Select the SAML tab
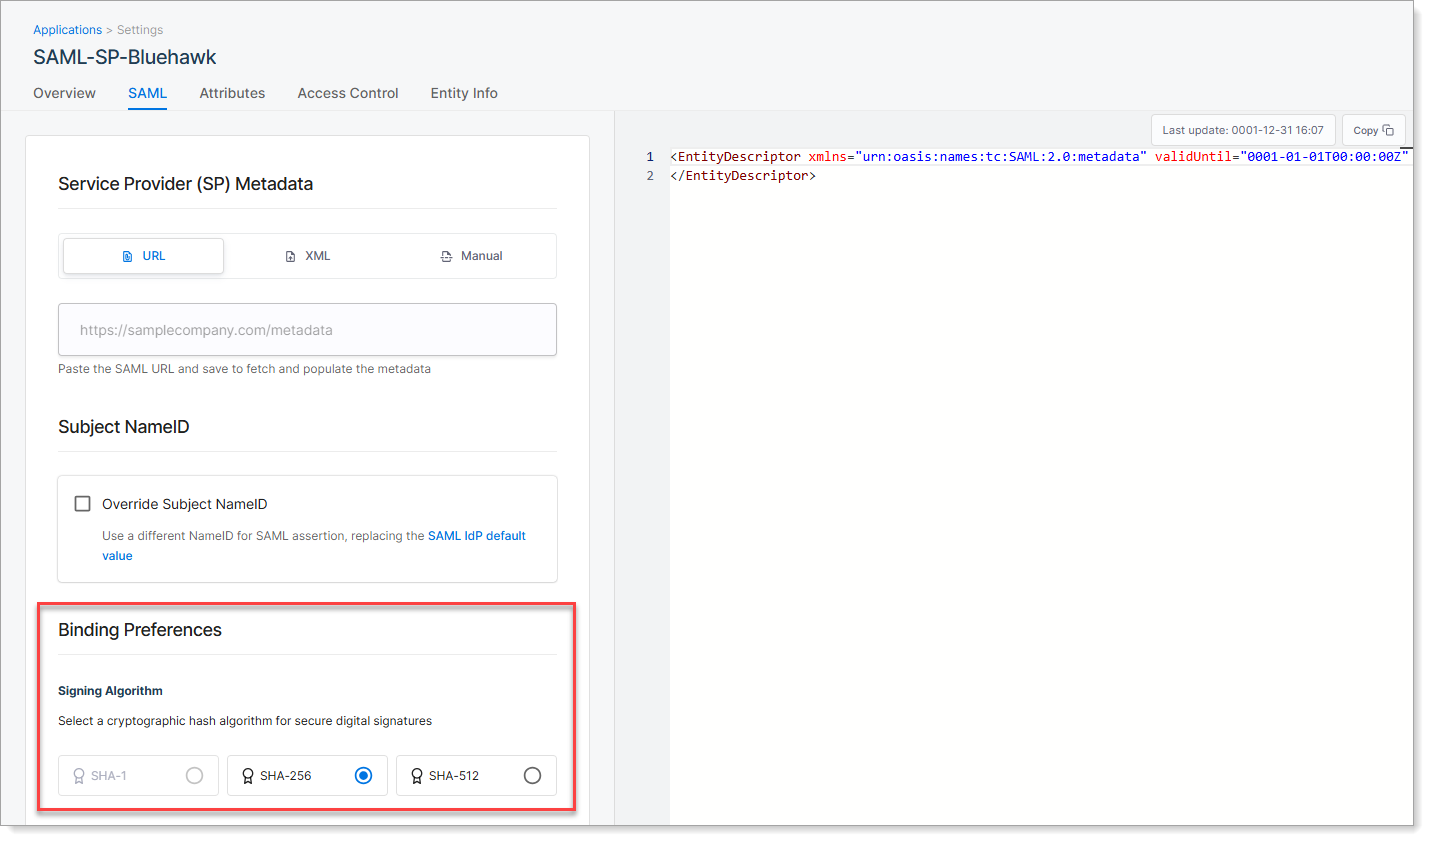1429x841 pixels. coord(147,93)
